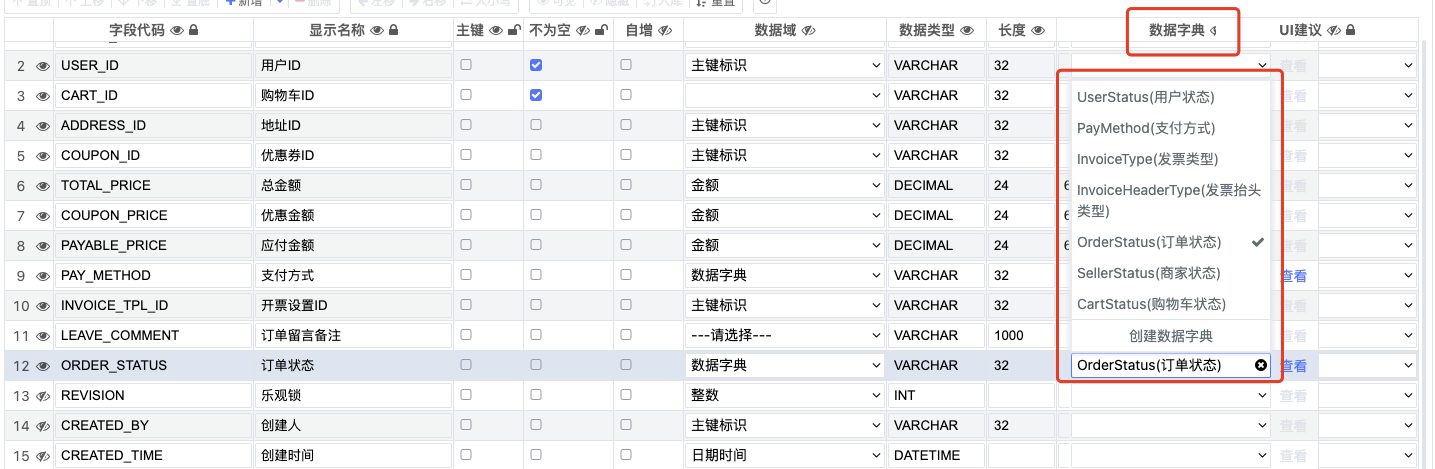The width and height of the screenshot is (1435, 469).
Task: Enable 自增 checkbox on the REVISION row
Action: tap(626, 395)
